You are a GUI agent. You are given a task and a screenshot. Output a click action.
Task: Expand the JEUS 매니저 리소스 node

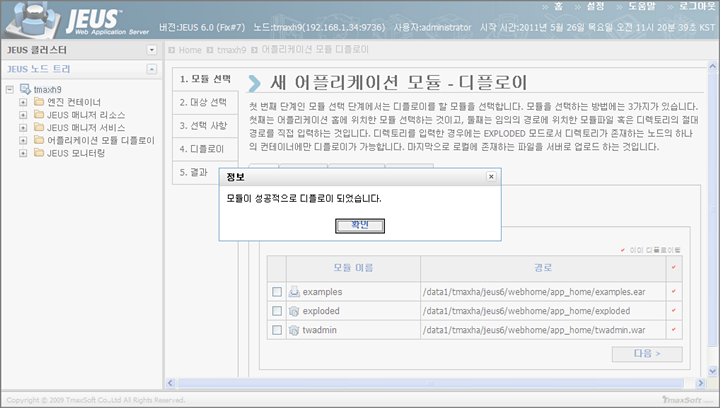pyautogui.click(x=23, y=115)
